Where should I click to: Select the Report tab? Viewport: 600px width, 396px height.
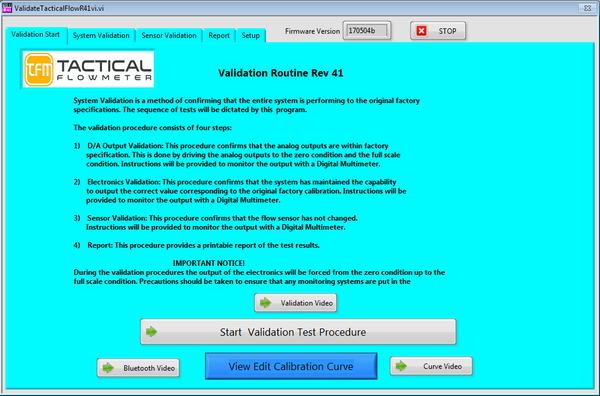[x=219, y=36]
